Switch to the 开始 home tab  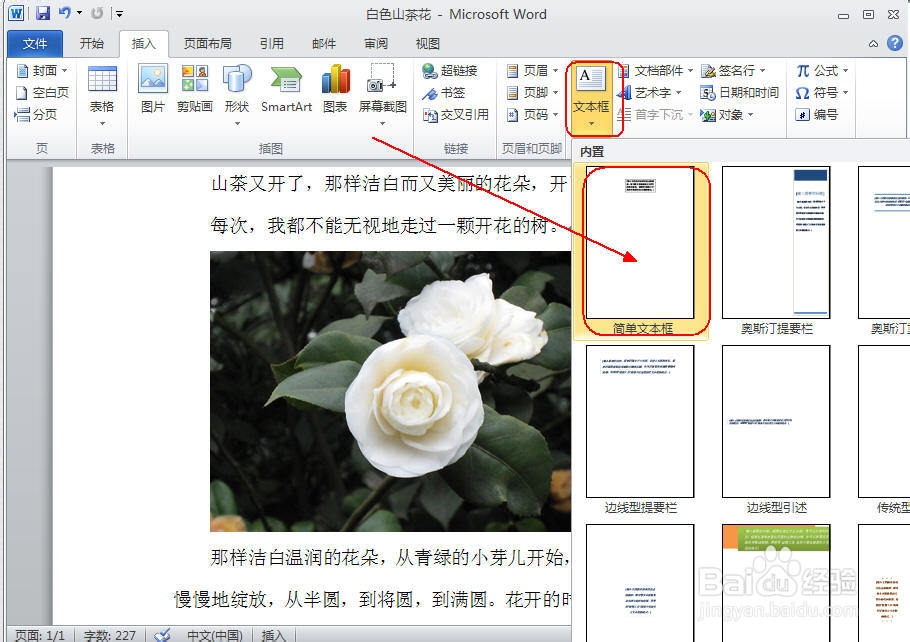click(x=92, y=44)
